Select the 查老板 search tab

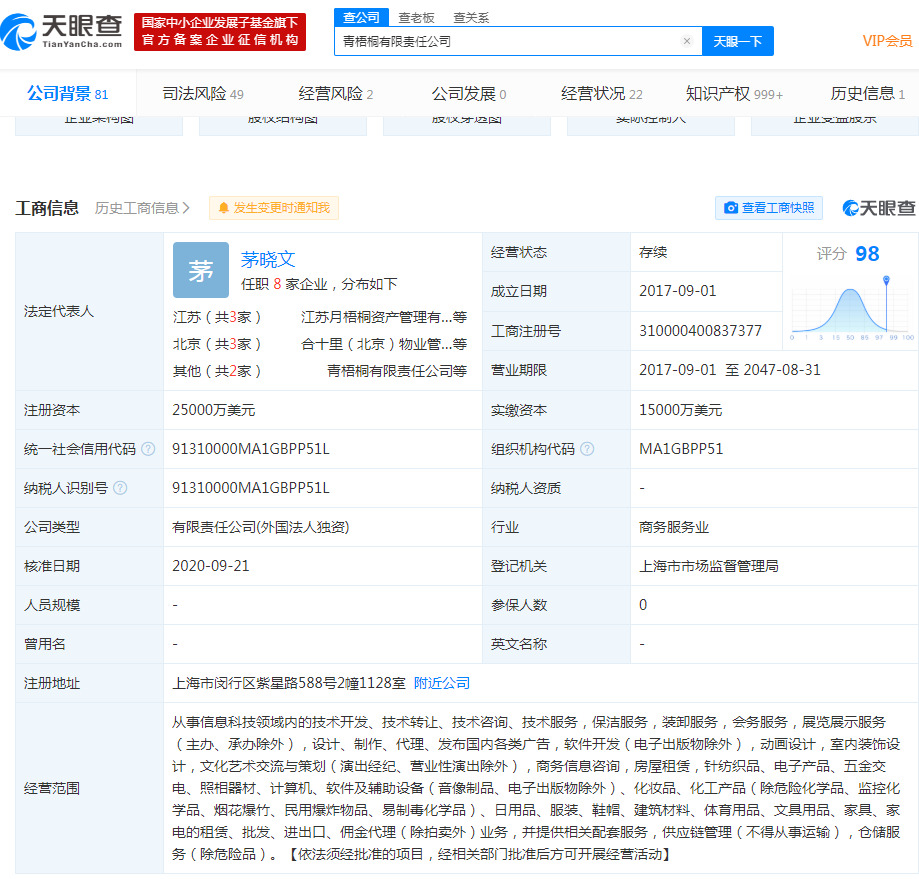point(416,18)
